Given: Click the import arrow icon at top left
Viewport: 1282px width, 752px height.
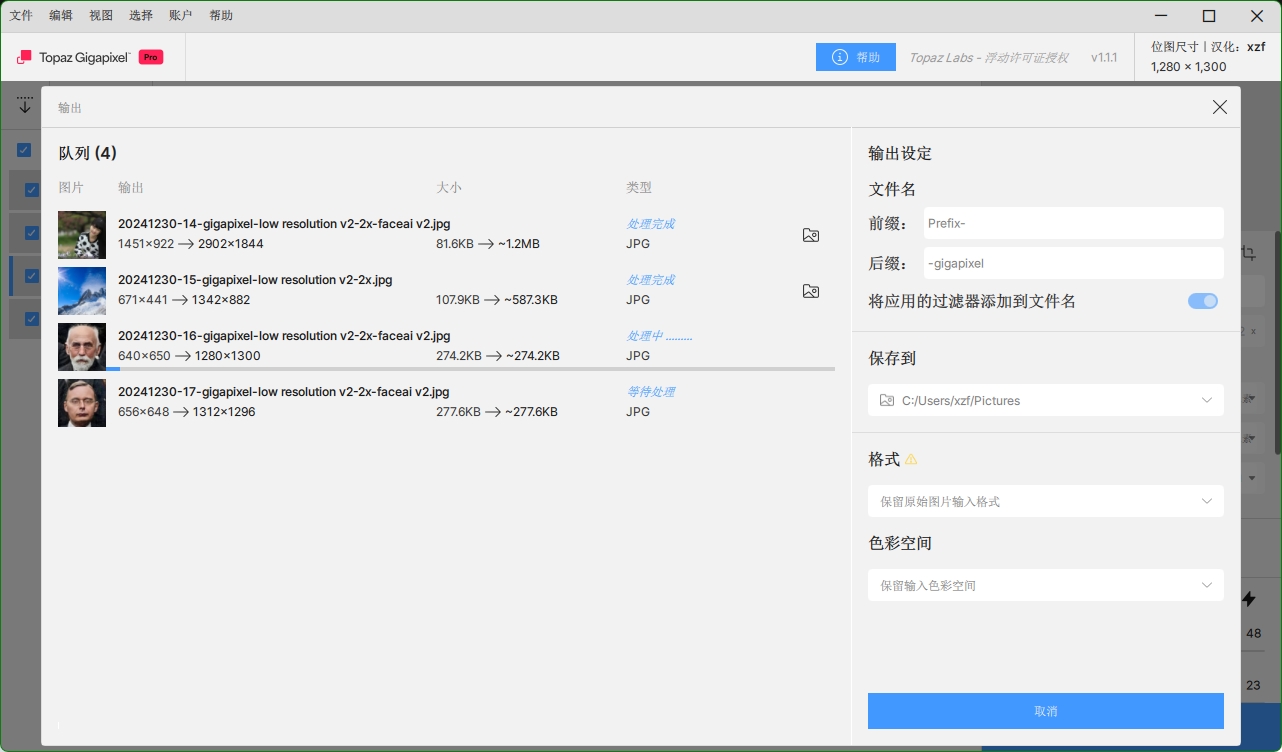Looking at the screenshot, I should [25, 104].
